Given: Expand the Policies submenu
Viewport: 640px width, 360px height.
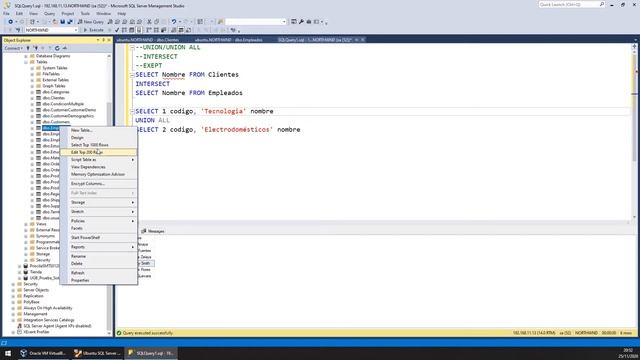Looking at the screenshot, I should tap(98, 221).
